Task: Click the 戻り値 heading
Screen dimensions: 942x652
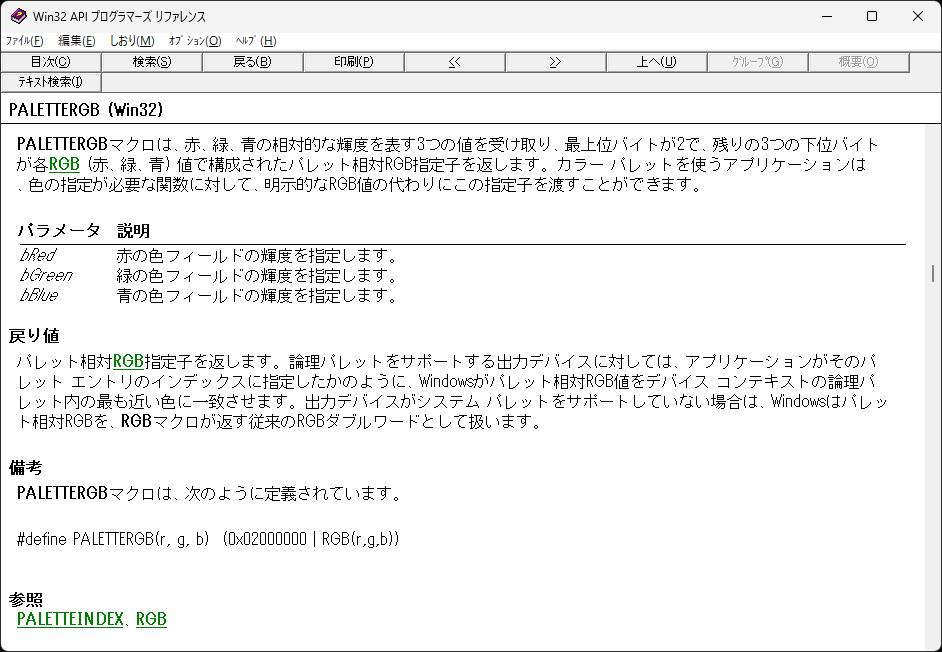Action: (x=34, y=336)
